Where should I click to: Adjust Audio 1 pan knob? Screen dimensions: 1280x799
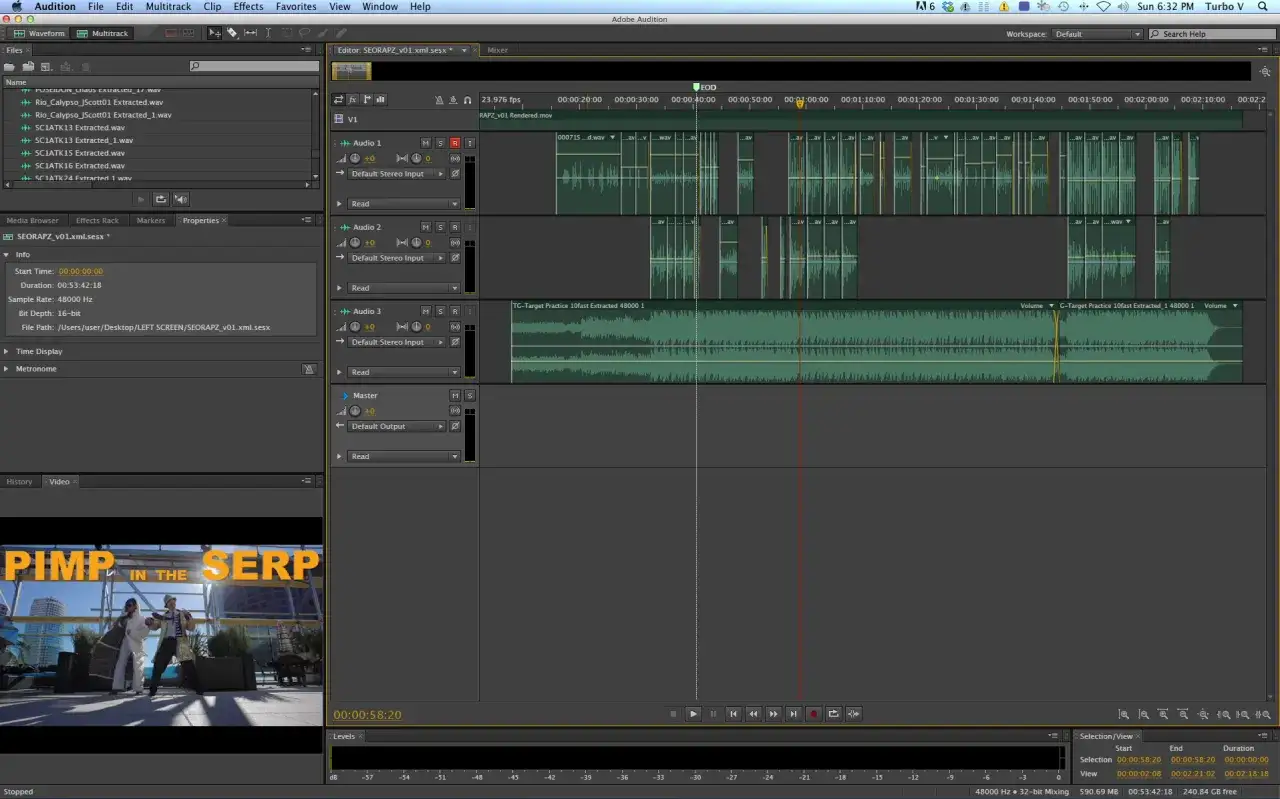click(416, 158)
